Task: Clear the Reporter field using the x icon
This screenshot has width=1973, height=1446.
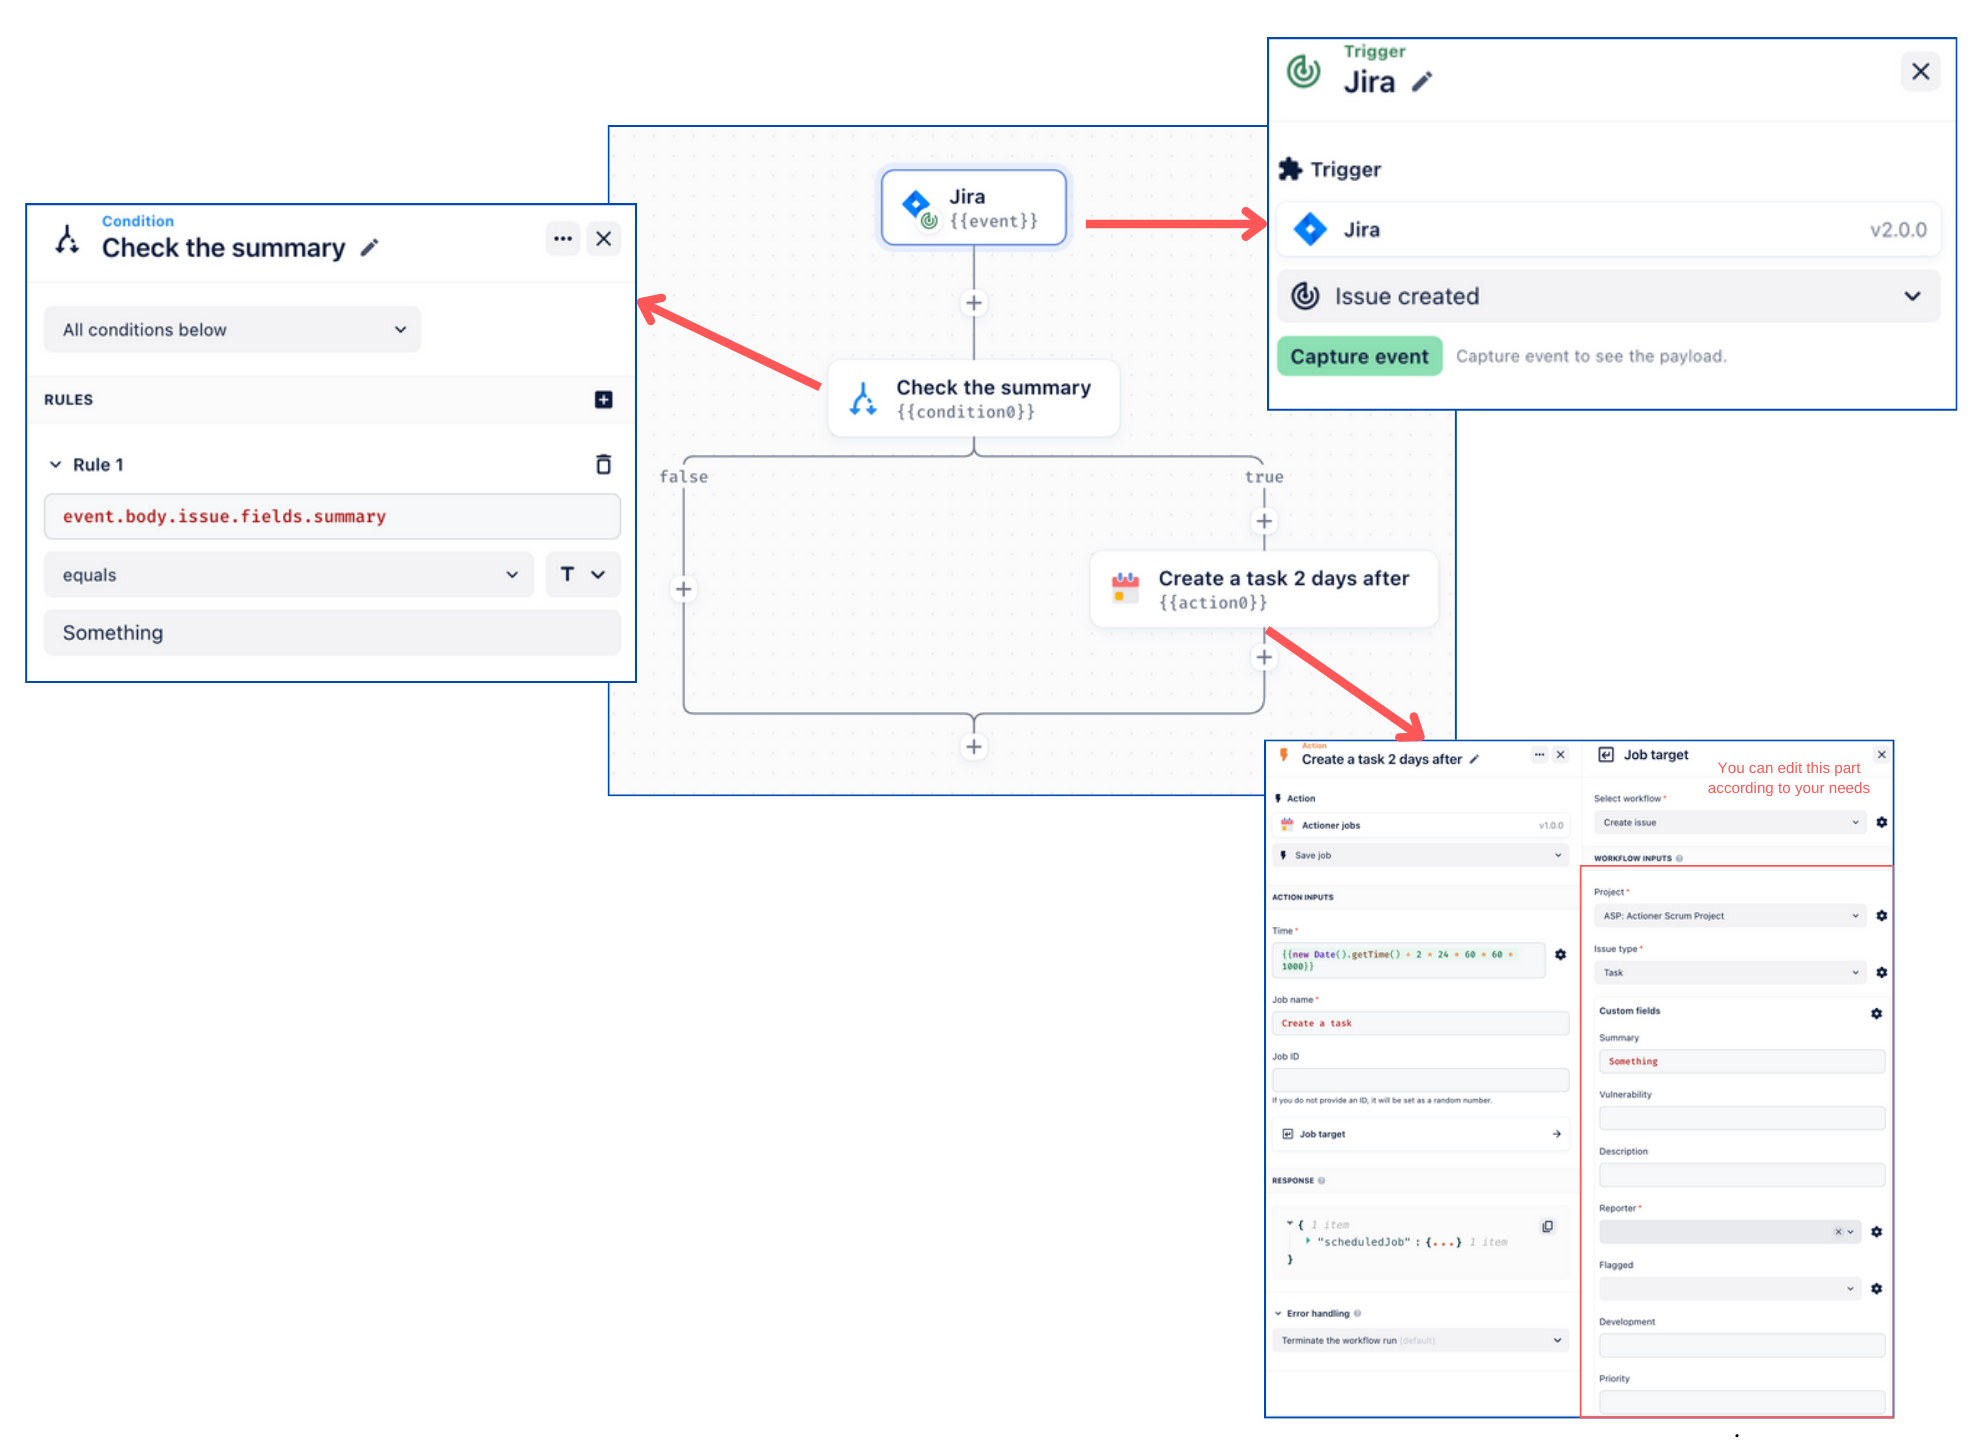Action: tap(1839, 1231)
